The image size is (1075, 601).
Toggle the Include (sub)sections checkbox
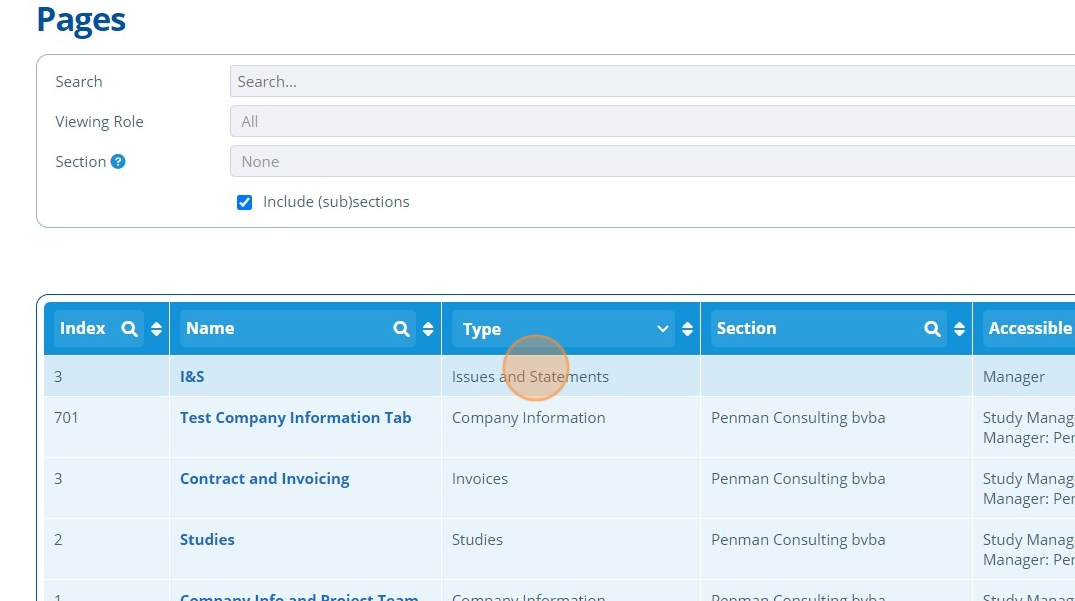(244, 202)
